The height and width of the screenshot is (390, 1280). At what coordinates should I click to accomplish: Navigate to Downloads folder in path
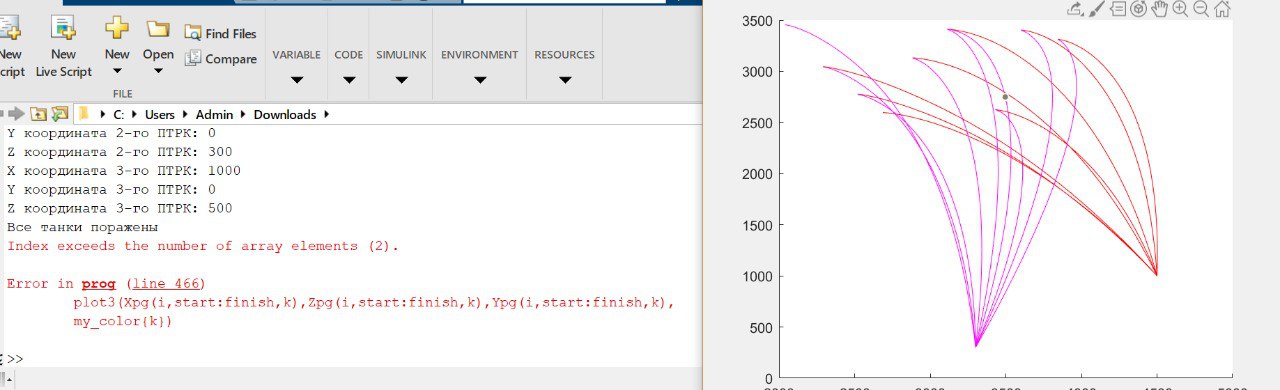point(284,115)
